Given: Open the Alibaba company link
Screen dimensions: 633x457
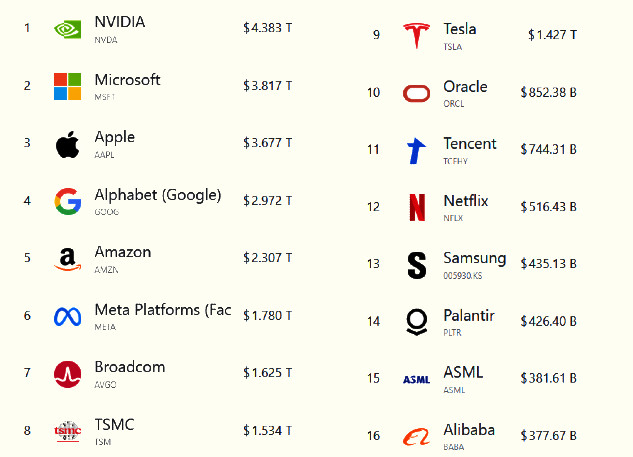Looking at the screenshot, I should (469, 430).
